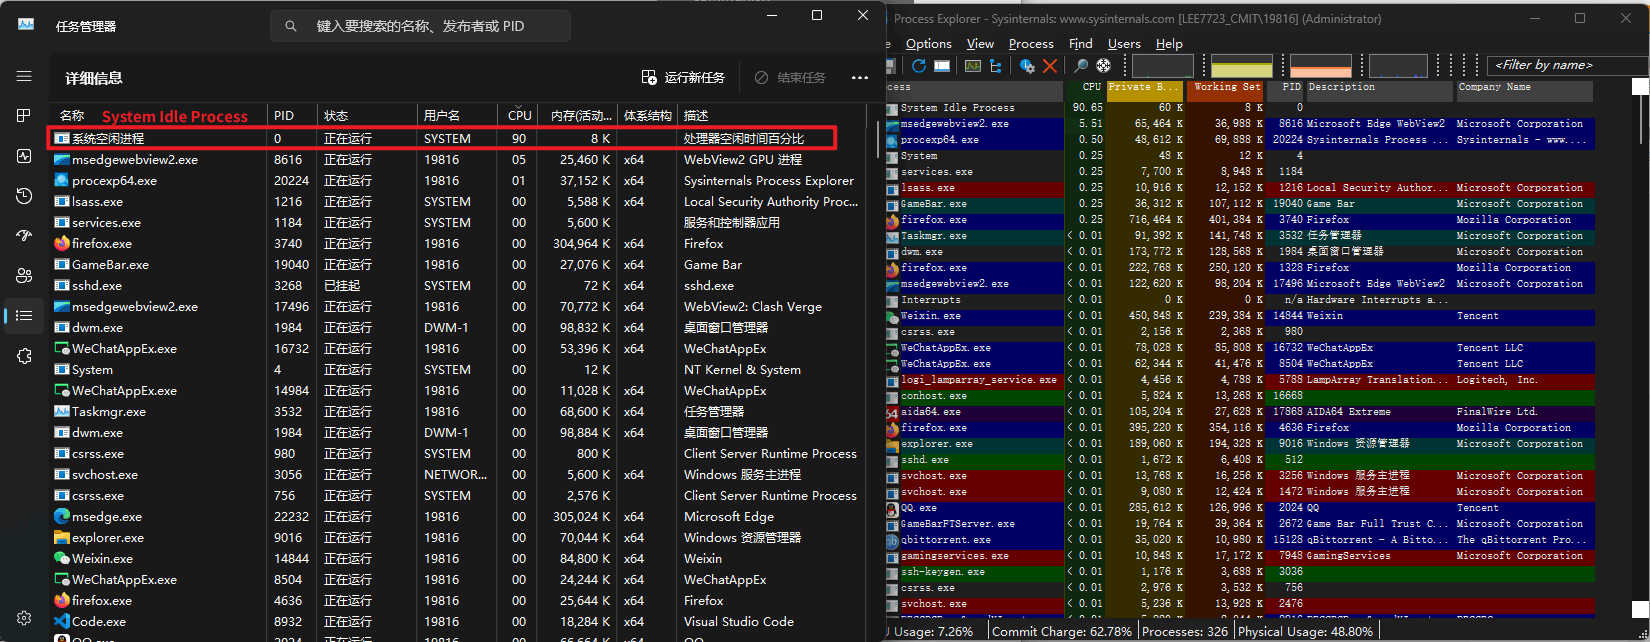Sort by Private Bytes column in Process Explorer
Viewport: 1650px width, 642px height.
coord(1144,90)
